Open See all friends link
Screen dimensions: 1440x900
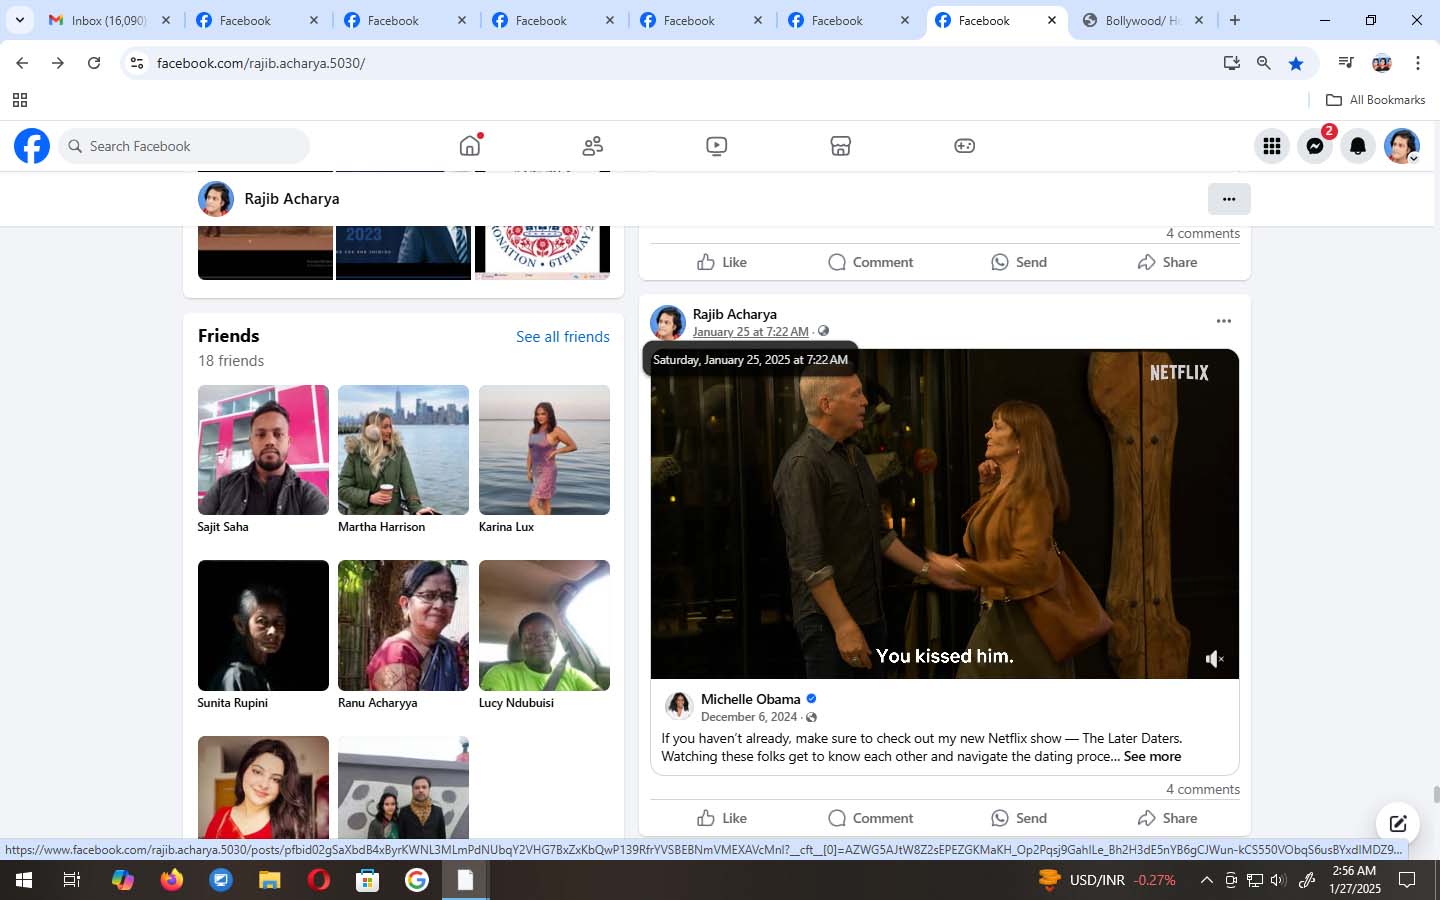(x=563, y=337)
